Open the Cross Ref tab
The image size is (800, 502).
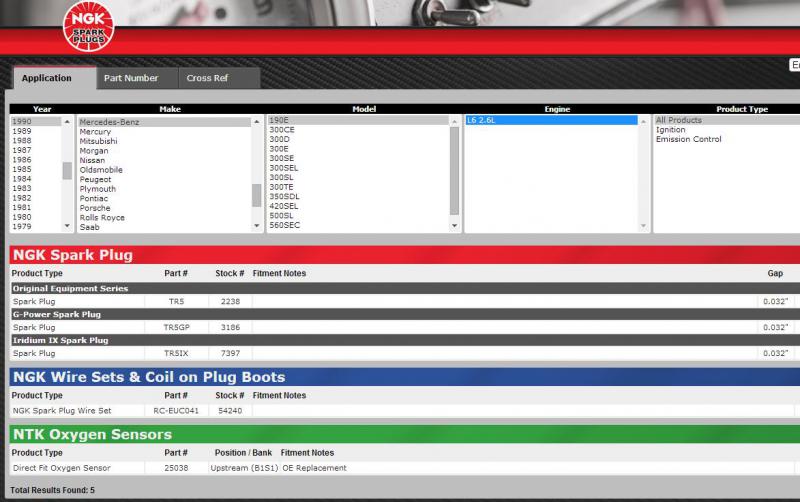(219, 78)
